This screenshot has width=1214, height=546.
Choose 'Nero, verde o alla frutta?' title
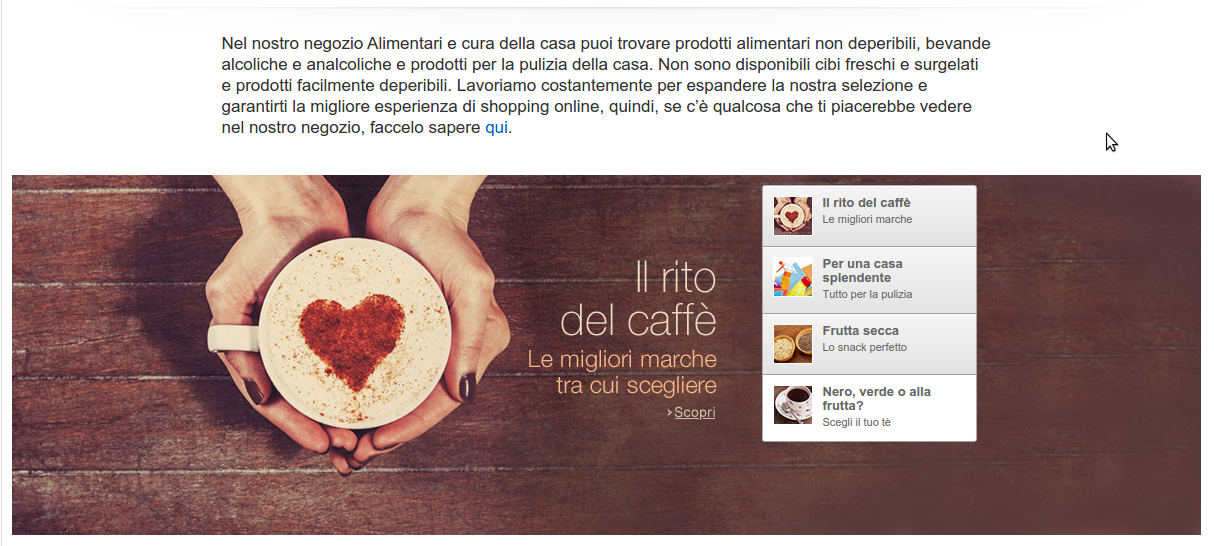(877, 399)
